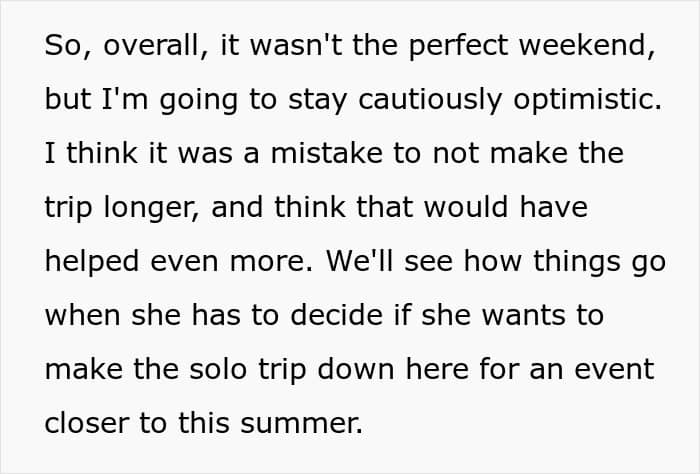The height and width of the screenshot is (474, 700).
Task: Click the words "and think that"
Action: (x=312, y=207)
